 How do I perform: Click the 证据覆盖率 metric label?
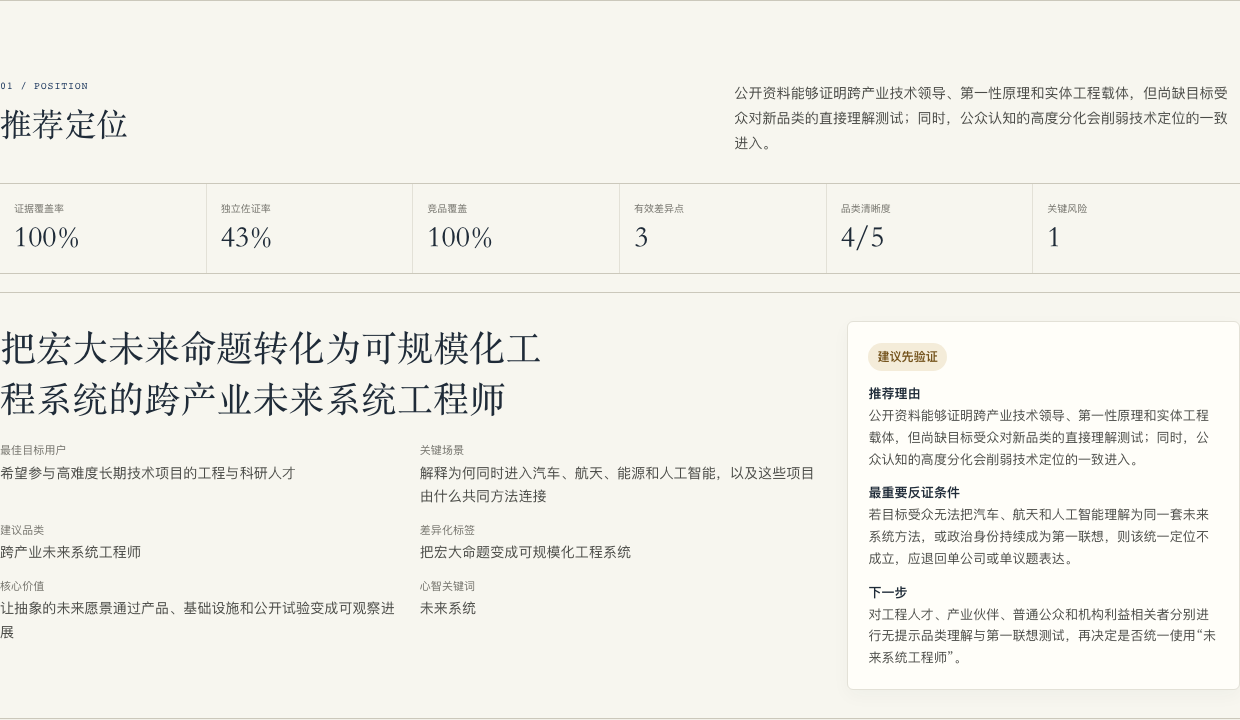click(39, 209)
